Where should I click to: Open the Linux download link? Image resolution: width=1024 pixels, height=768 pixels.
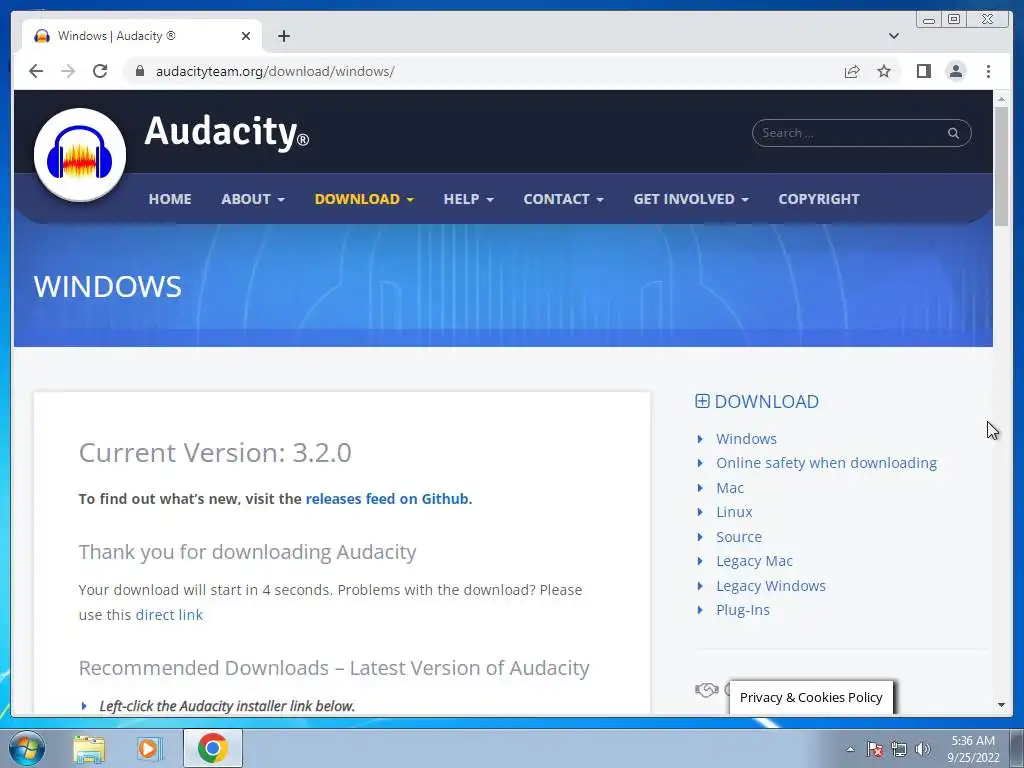pos(734,512)
